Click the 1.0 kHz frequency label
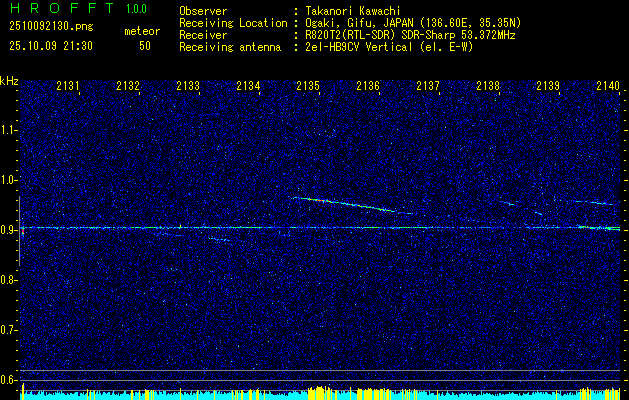Screen dimensions: 629x400 tap(9, 180)
